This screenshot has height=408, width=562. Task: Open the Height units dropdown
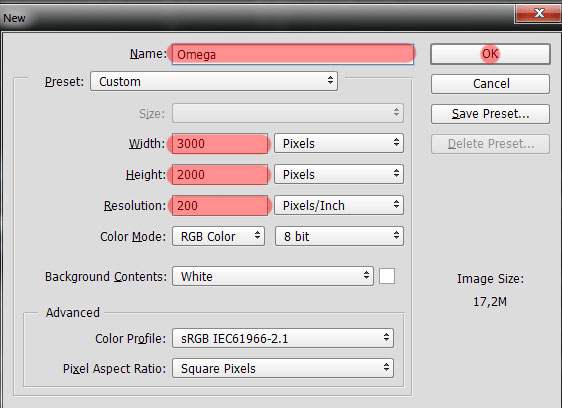click(339, 174)
